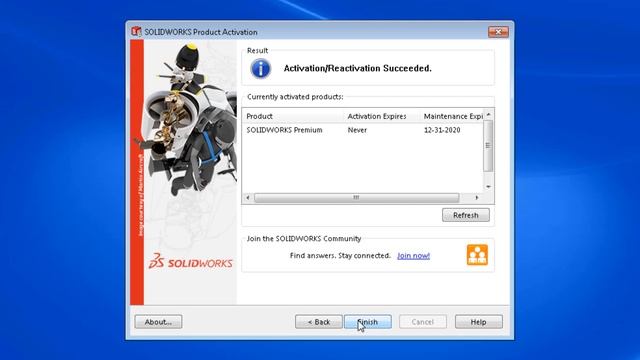Click the blue information icon in Result
This screenshot has height=360, width=640.
point(260,68)
